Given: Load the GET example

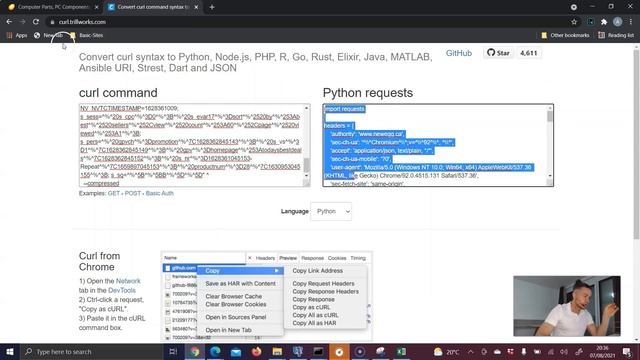Looking at the screenshot, I should tap(113, 193).
